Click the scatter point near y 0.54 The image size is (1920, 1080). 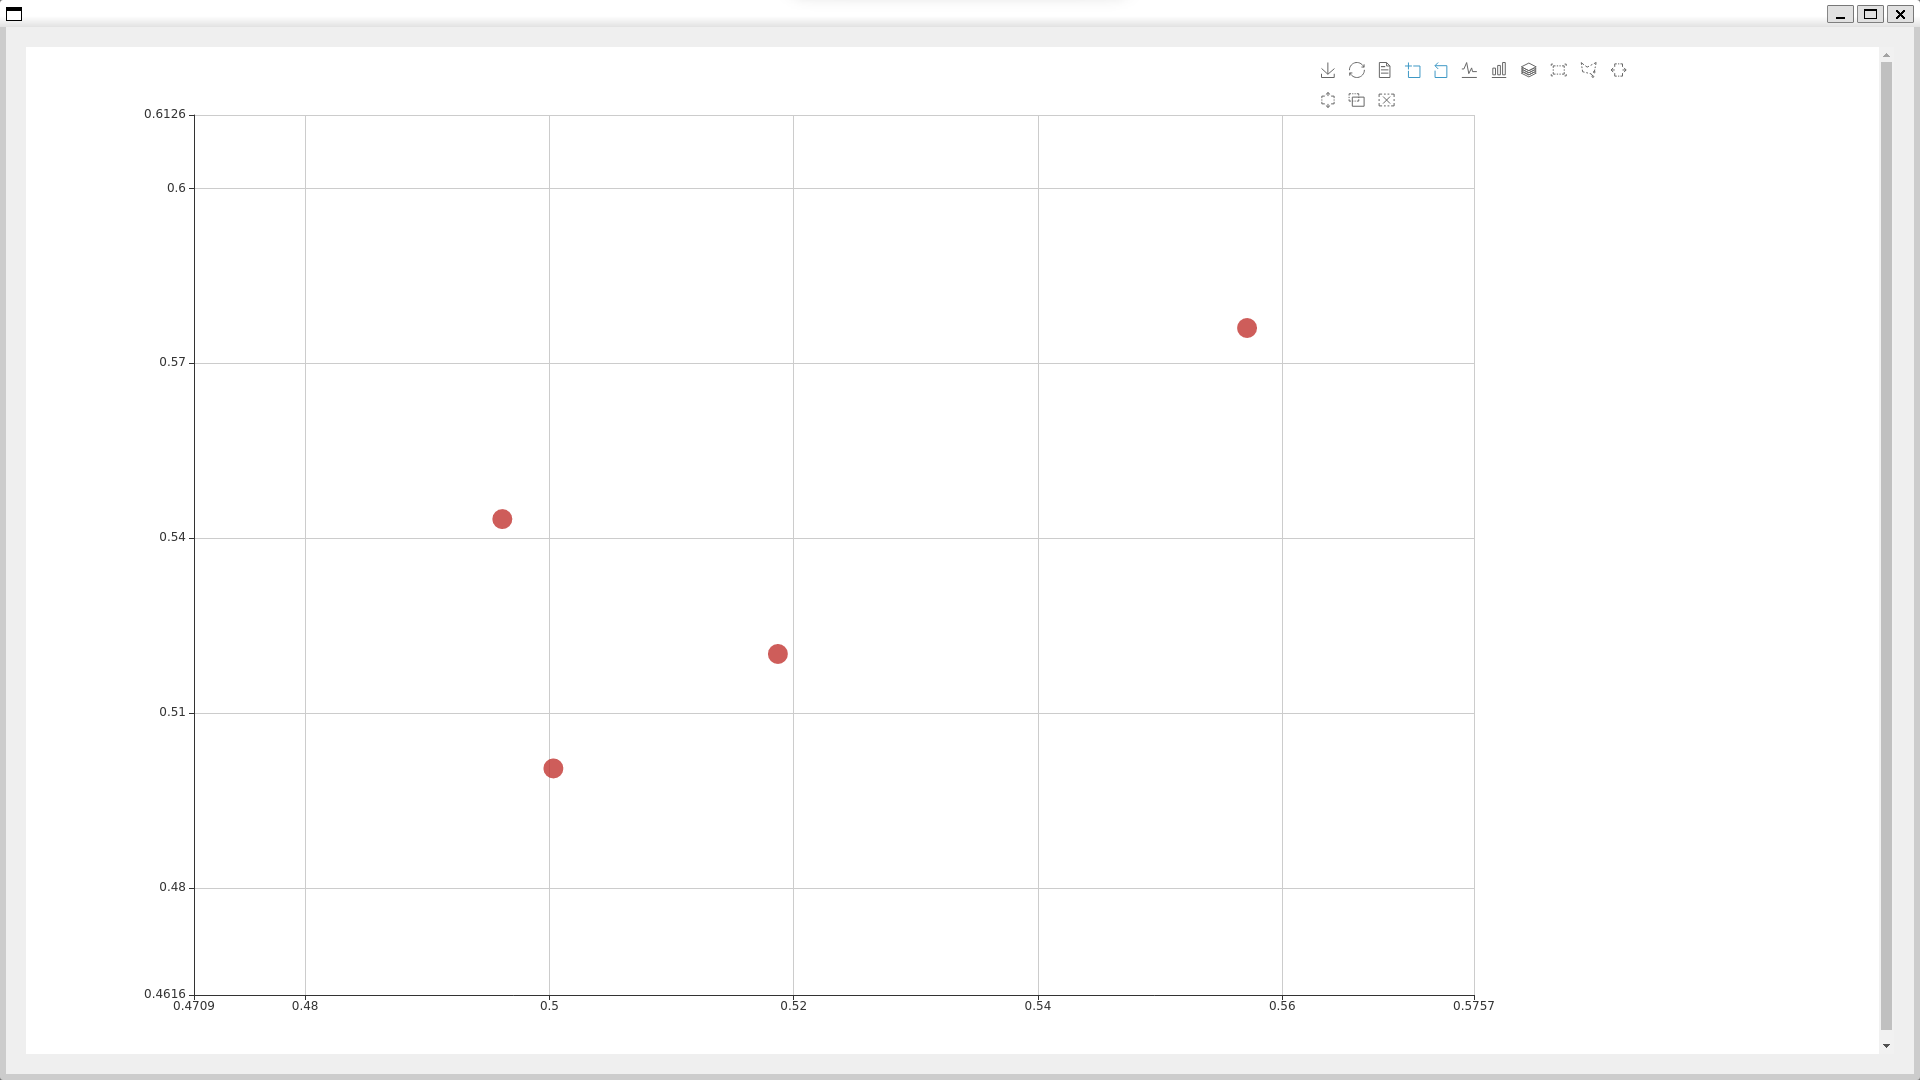click(502, 519)
